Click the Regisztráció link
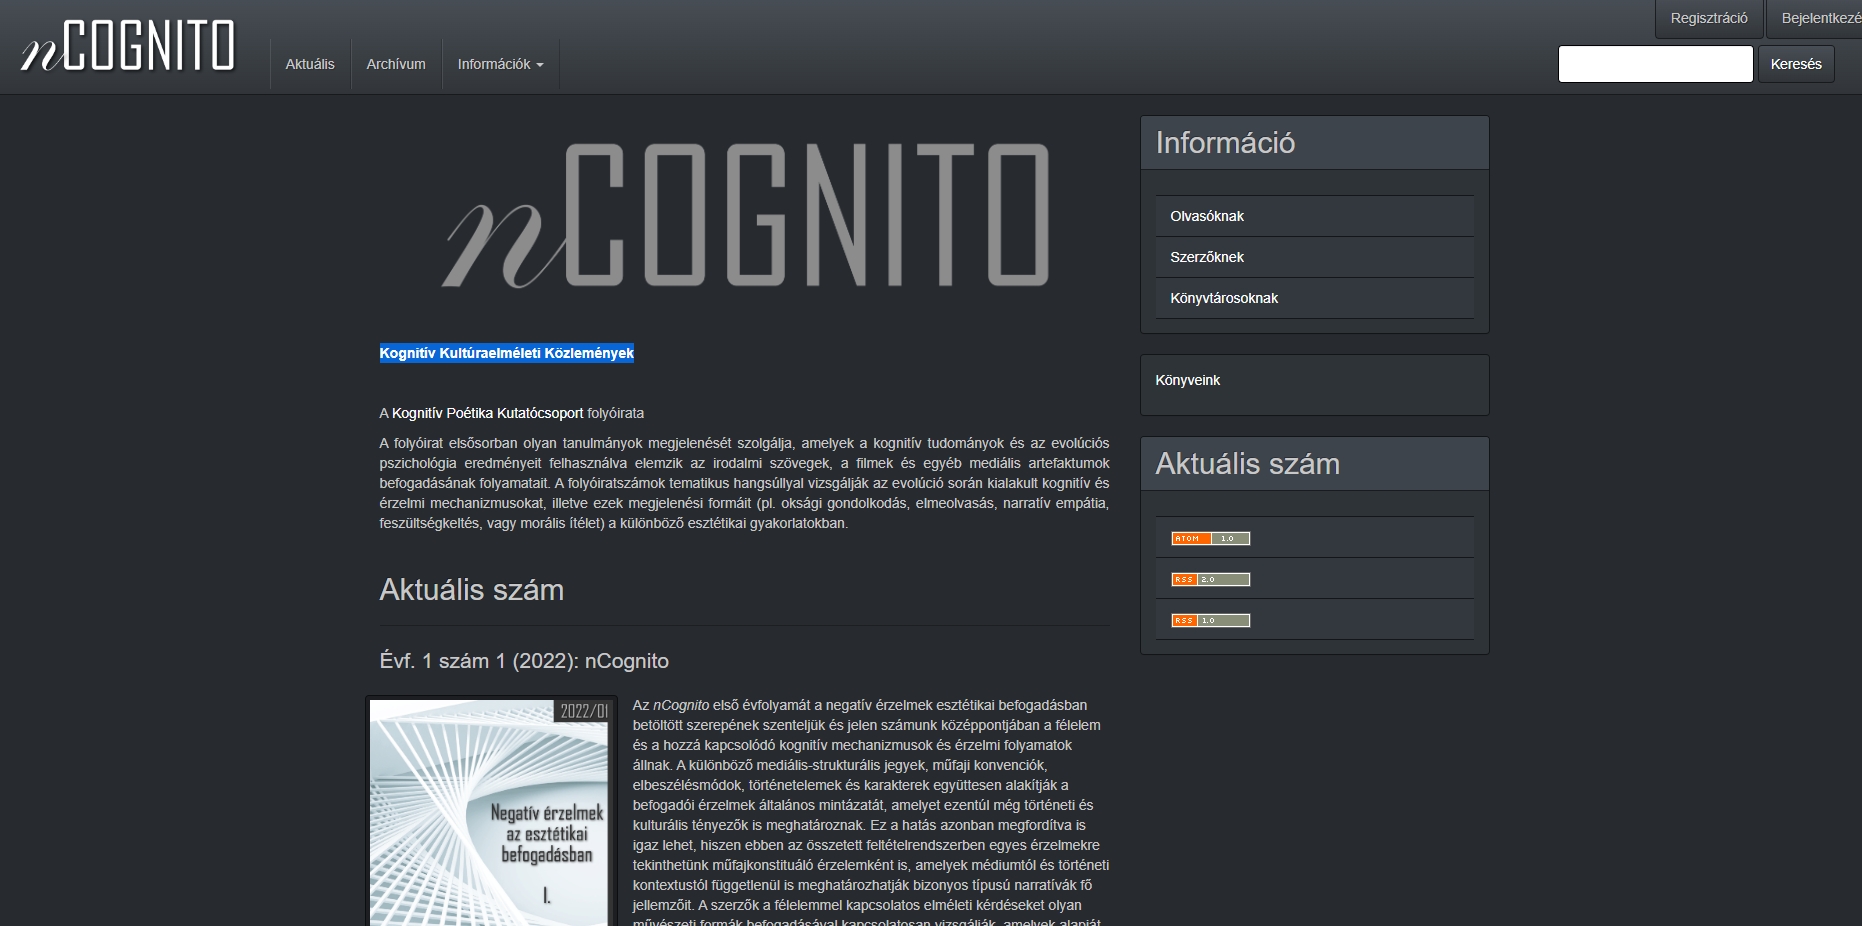 (x=1709, y=18)
